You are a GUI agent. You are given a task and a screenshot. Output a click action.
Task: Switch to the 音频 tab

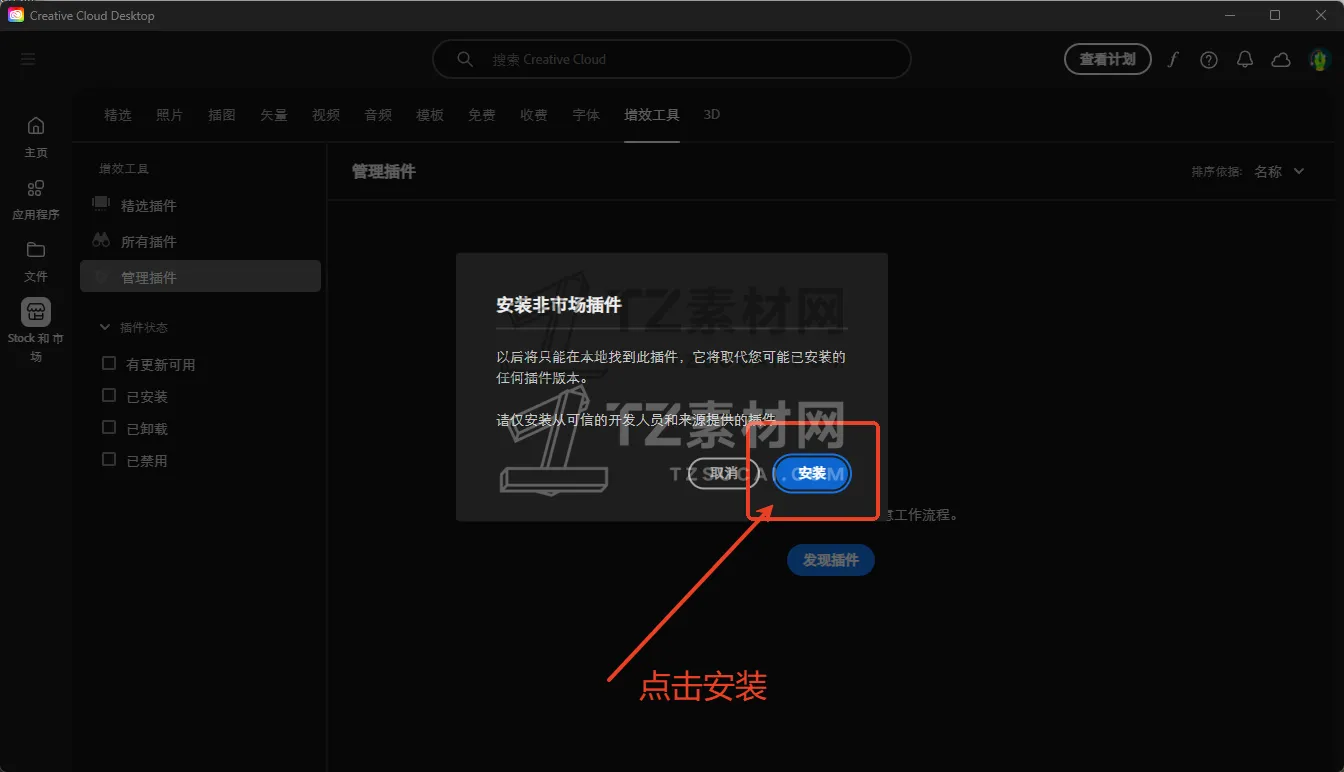pos(378,115)
